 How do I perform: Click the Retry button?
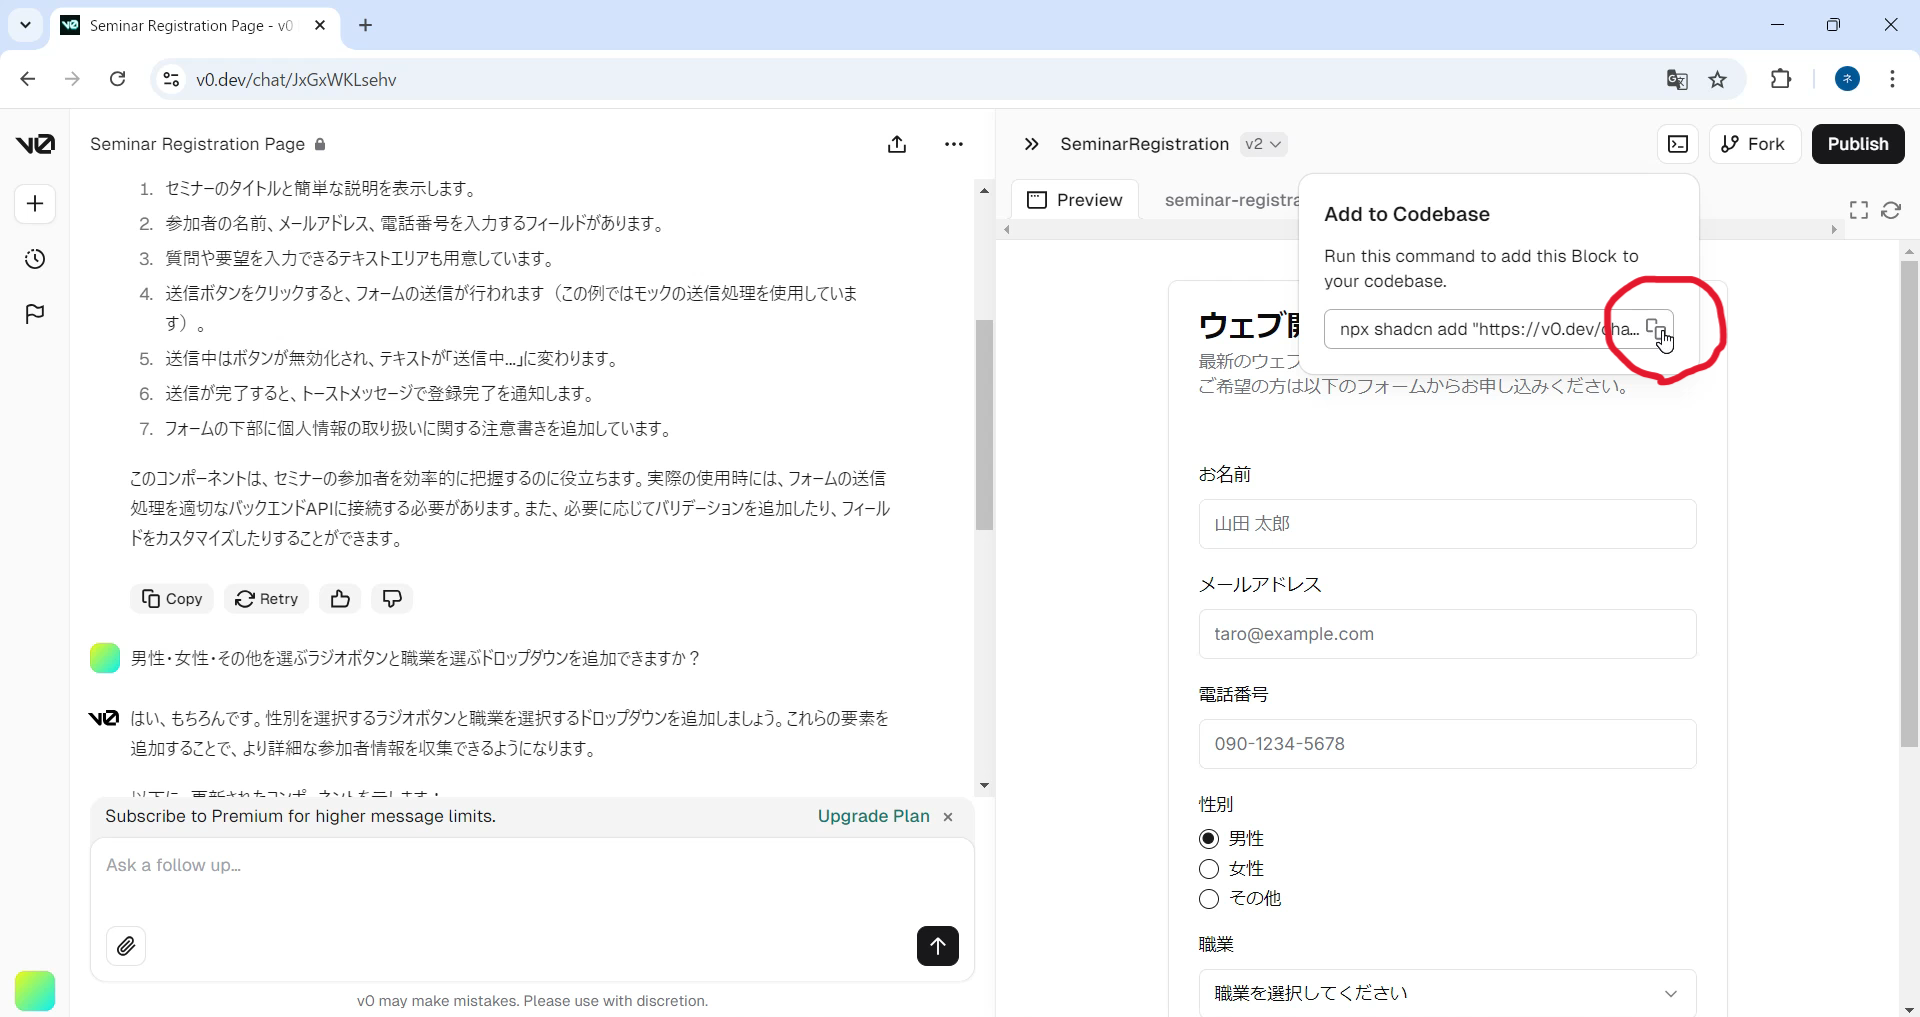click(x=266, y=599)
